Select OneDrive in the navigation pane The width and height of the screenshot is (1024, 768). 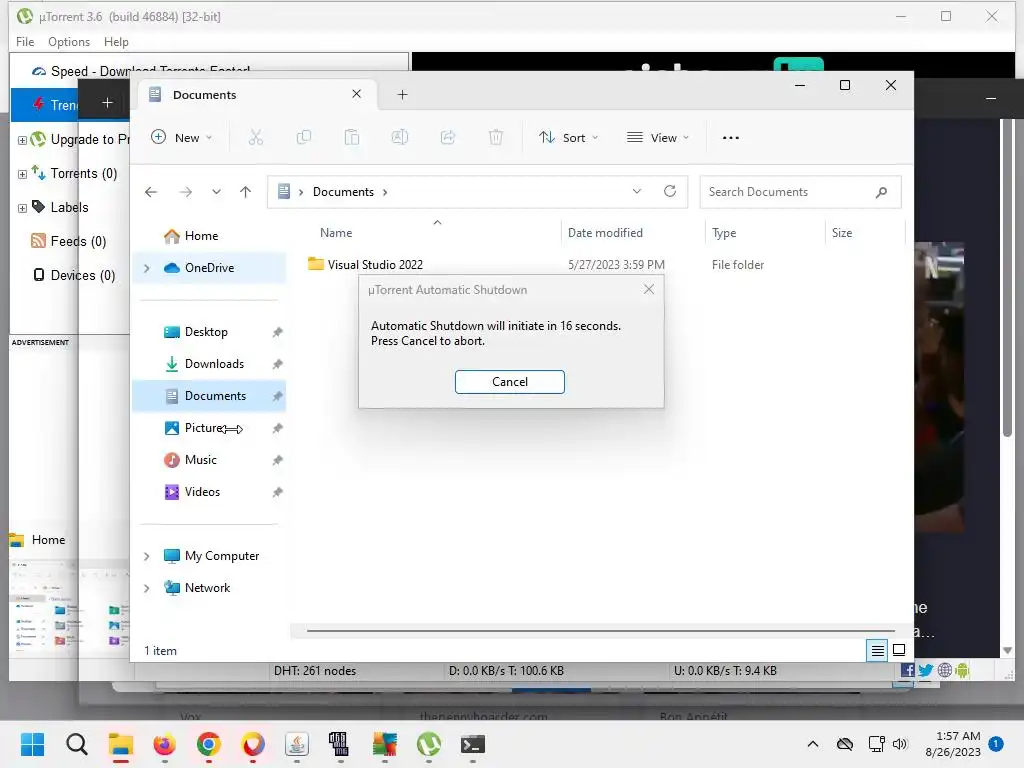[x=209, y=268]
